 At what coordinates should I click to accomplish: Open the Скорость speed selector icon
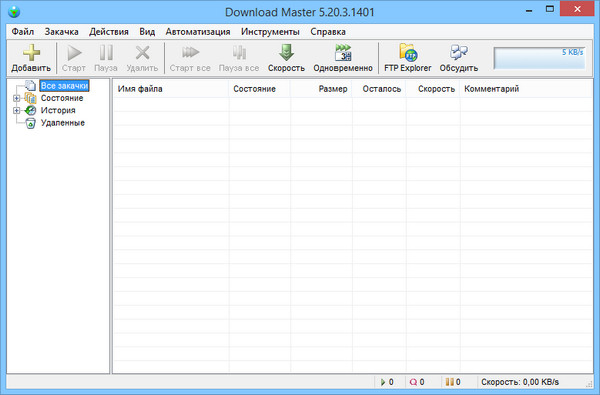(x=286, y=52)
